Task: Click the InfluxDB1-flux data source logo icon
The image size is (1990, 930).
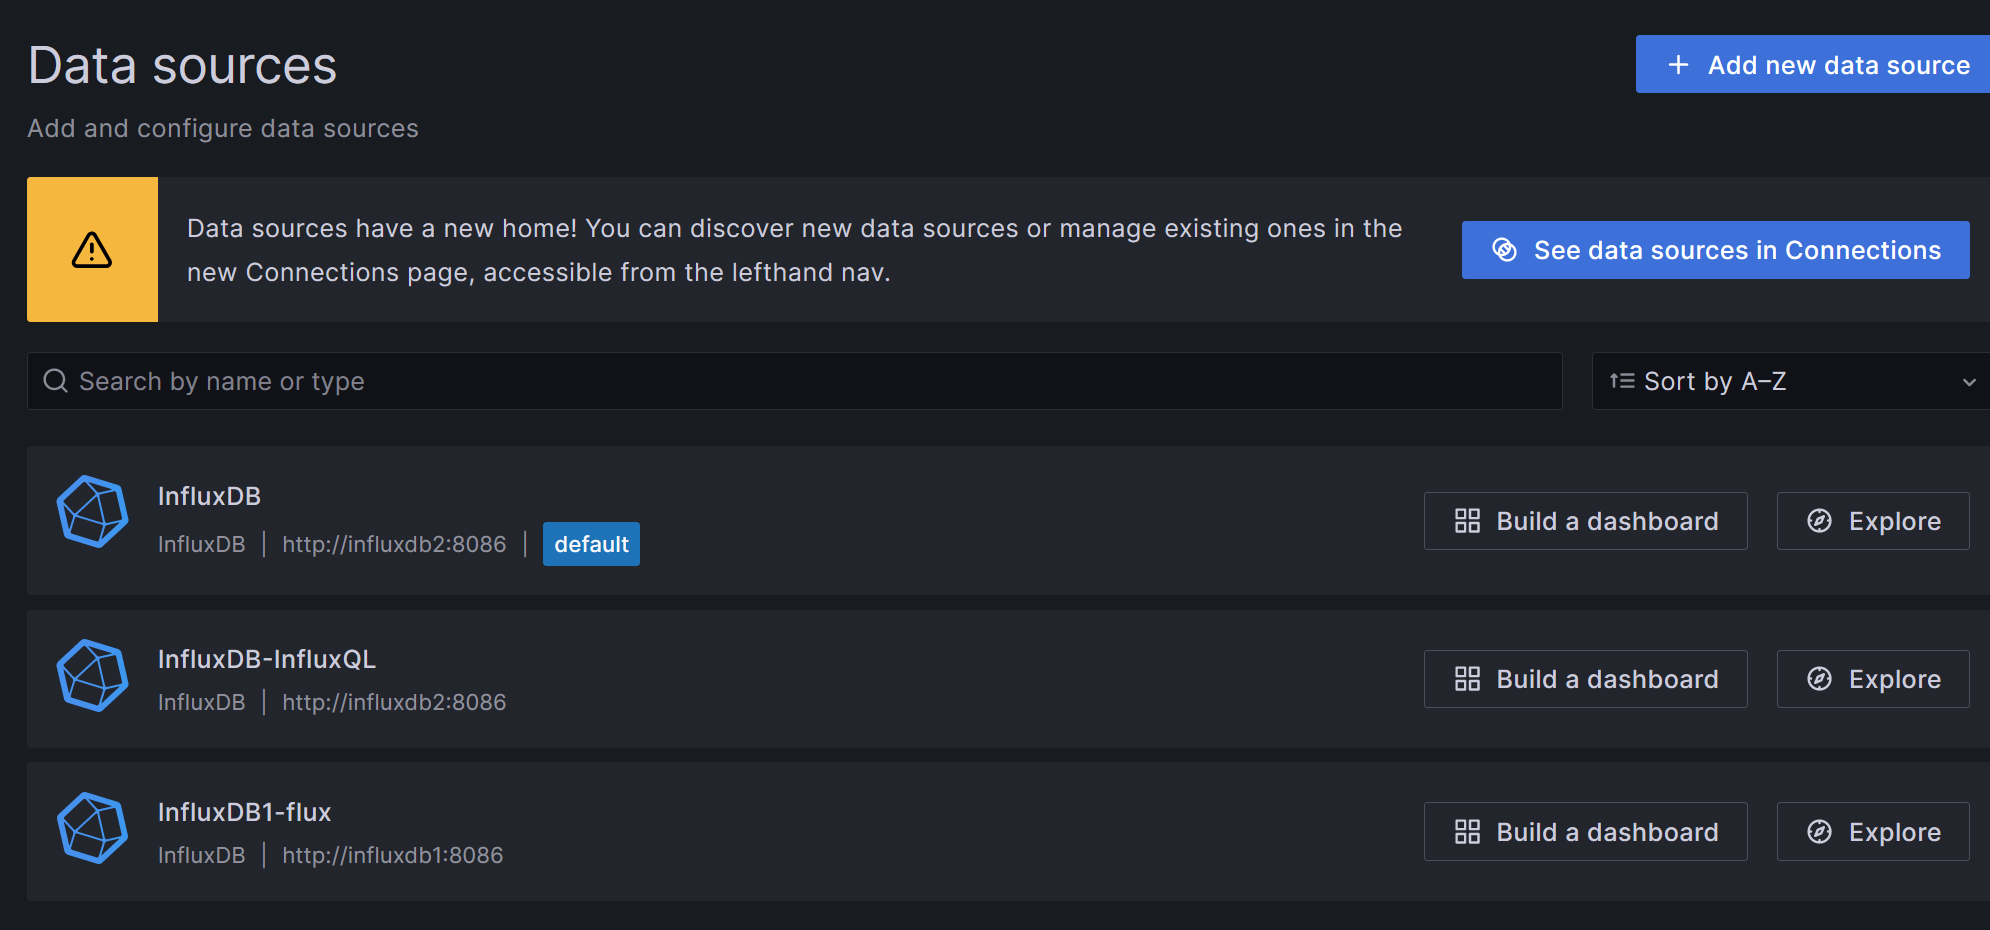Action: pyautogui.click(x=92, y=829)
